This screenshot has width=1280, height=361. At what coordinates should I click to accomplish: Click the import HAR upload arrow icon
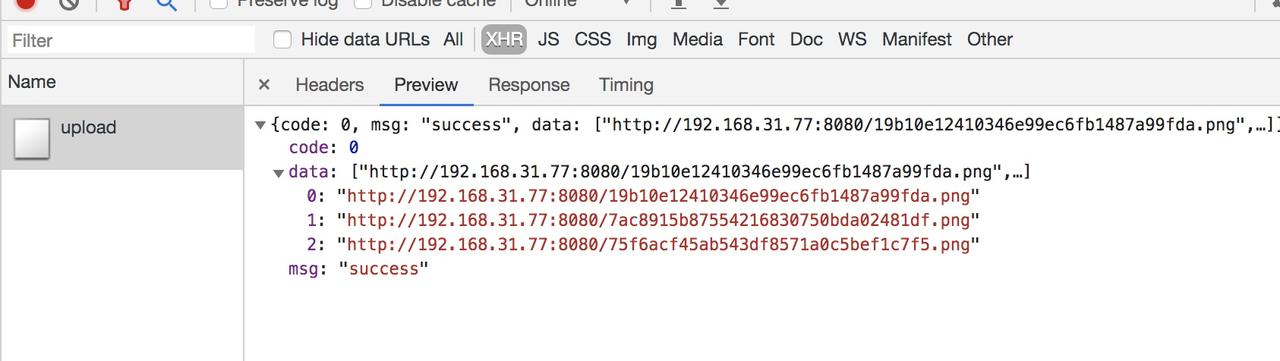point(678,4)
